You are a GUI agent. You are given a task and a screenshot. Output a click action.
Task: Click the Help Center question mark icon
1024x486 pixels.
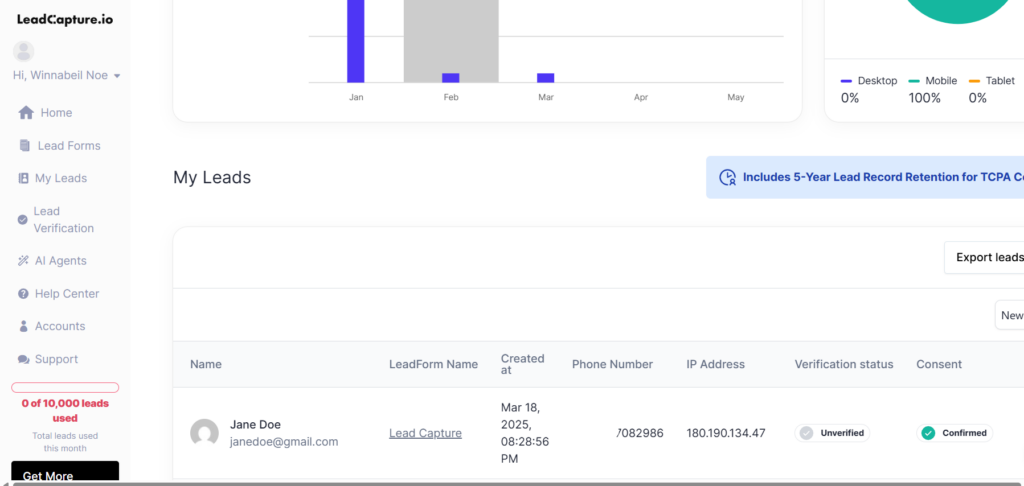(25, 294)
